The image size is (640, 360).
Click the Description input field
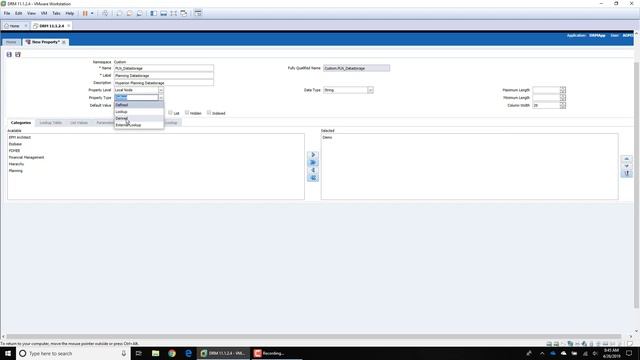(x=164, y=83)
